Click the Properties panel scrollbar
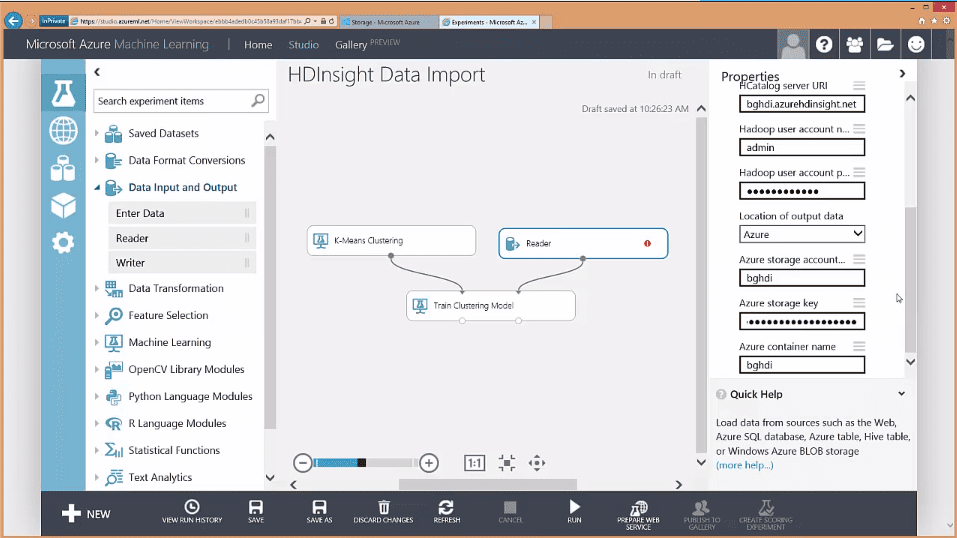 [910, 280]
